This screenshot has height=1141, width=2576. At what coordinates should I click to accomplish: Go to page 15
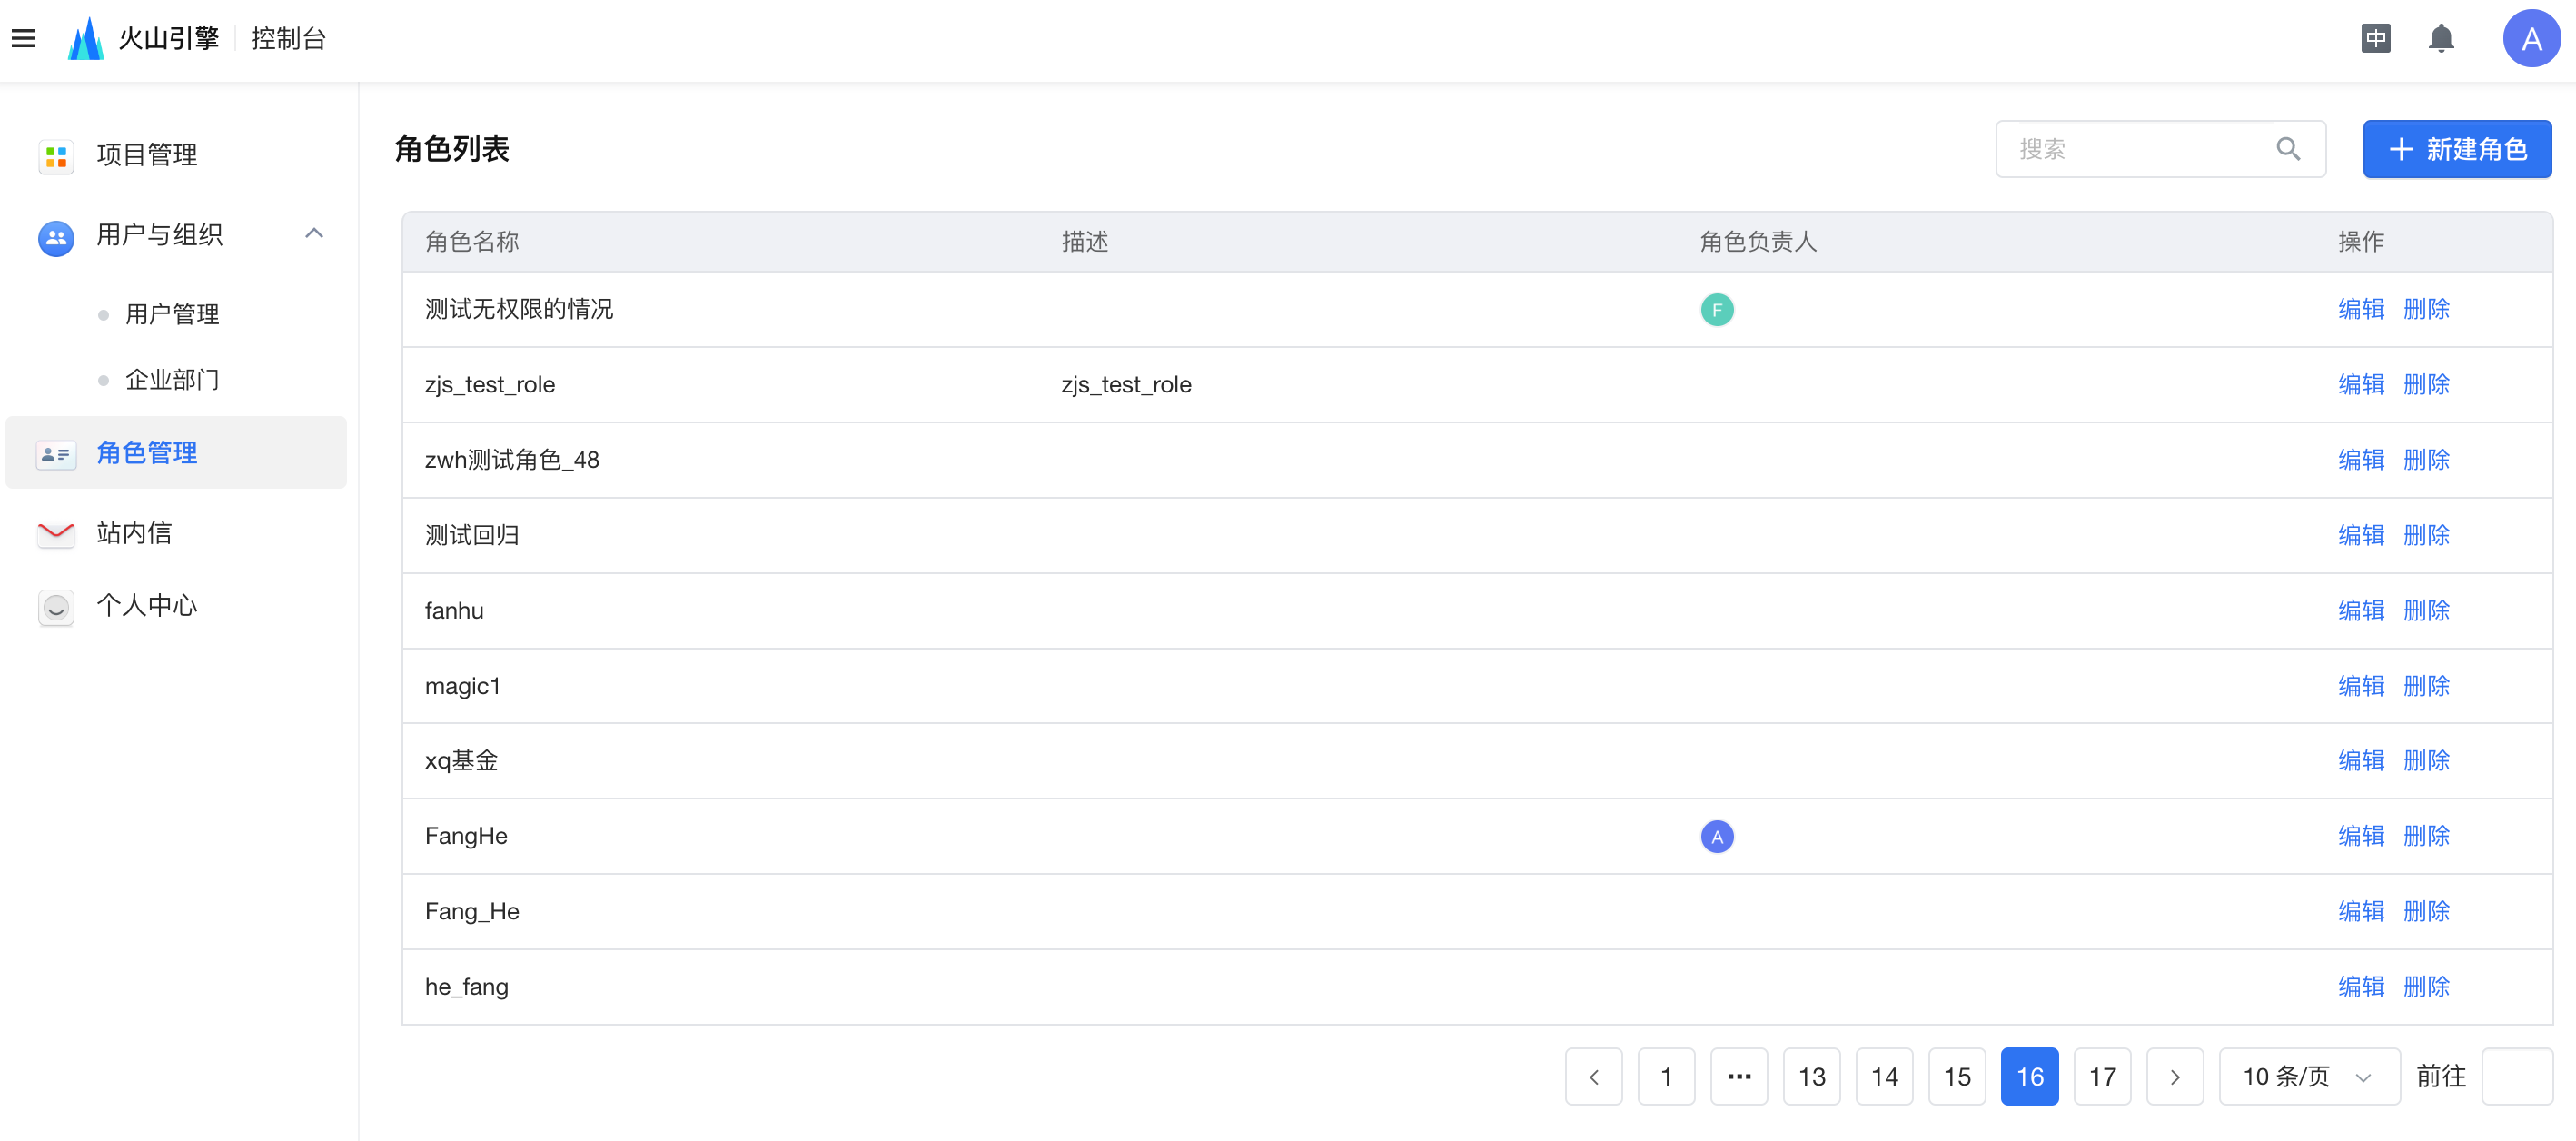pyautogui.click(x=1957, y=1076)
